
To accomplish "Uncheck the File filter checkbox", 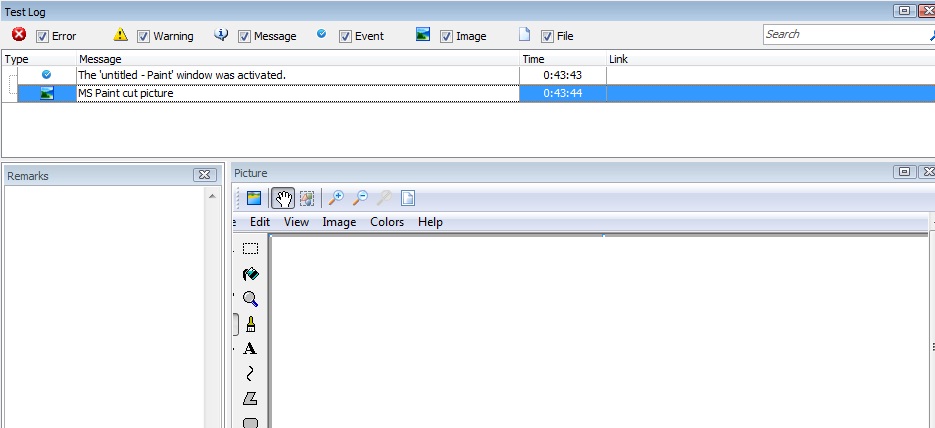I will [x=548, y=36].
